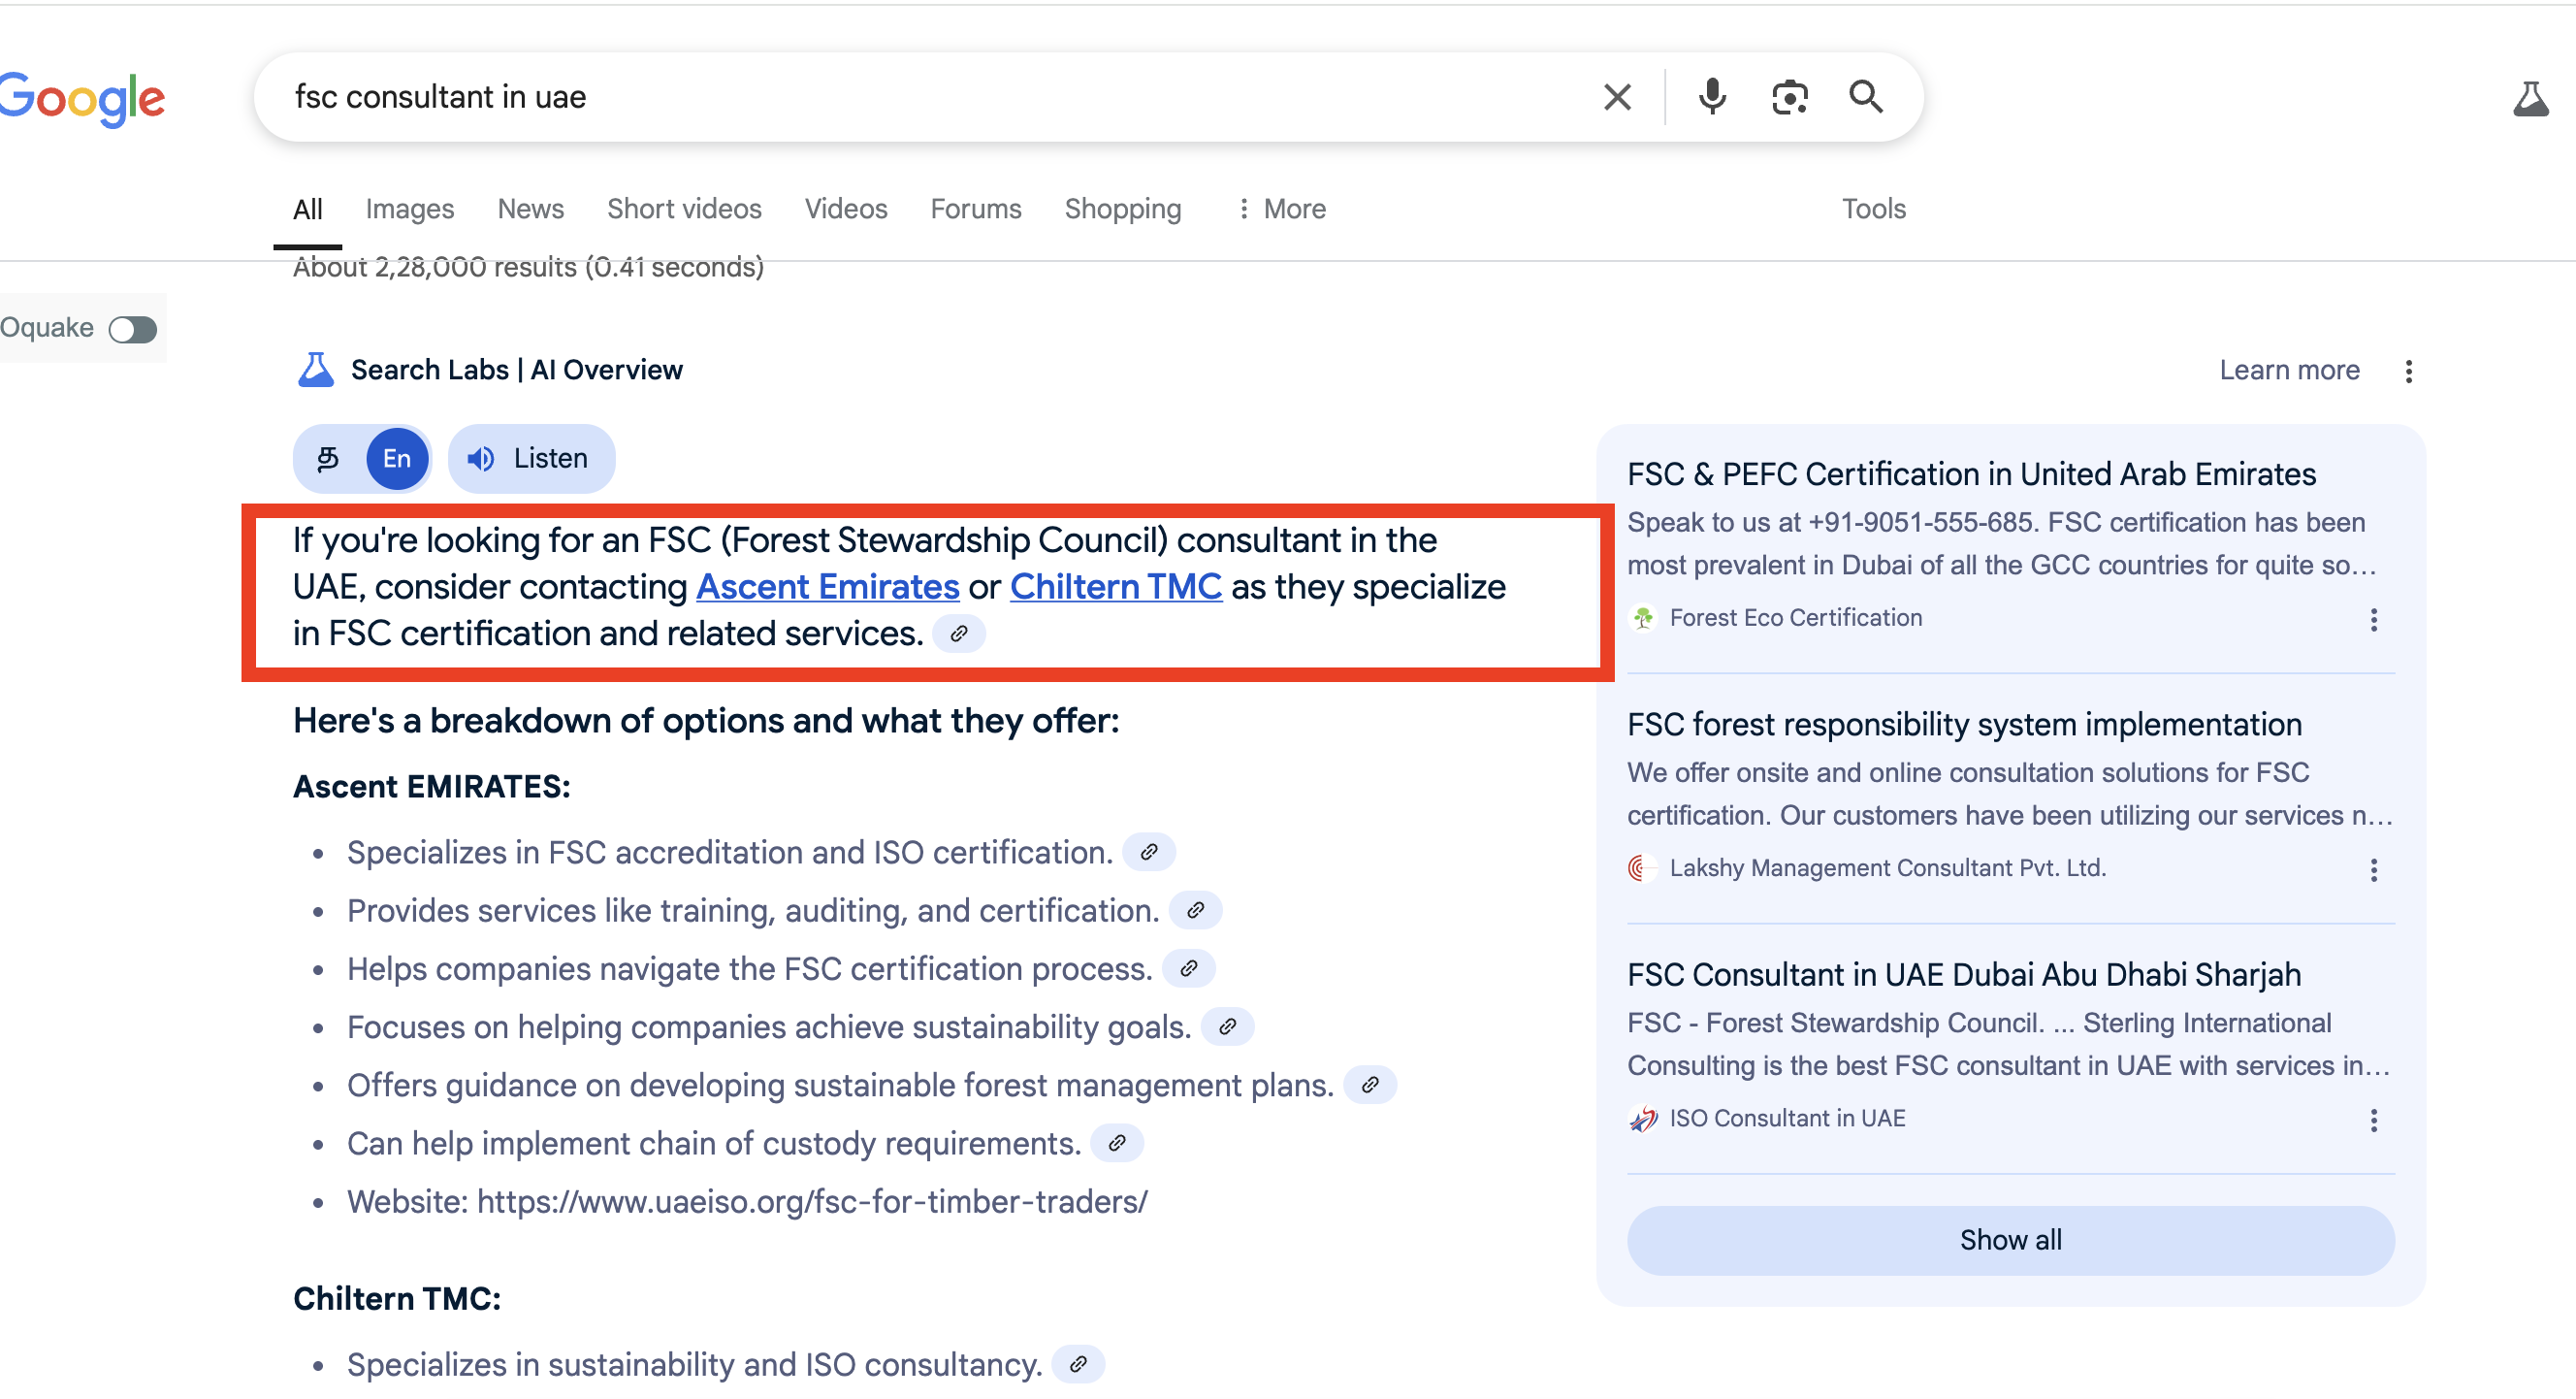
Task: Open FSC & PEFC Certification in United Arab Emirates
Action: (x=1972, y=474)
